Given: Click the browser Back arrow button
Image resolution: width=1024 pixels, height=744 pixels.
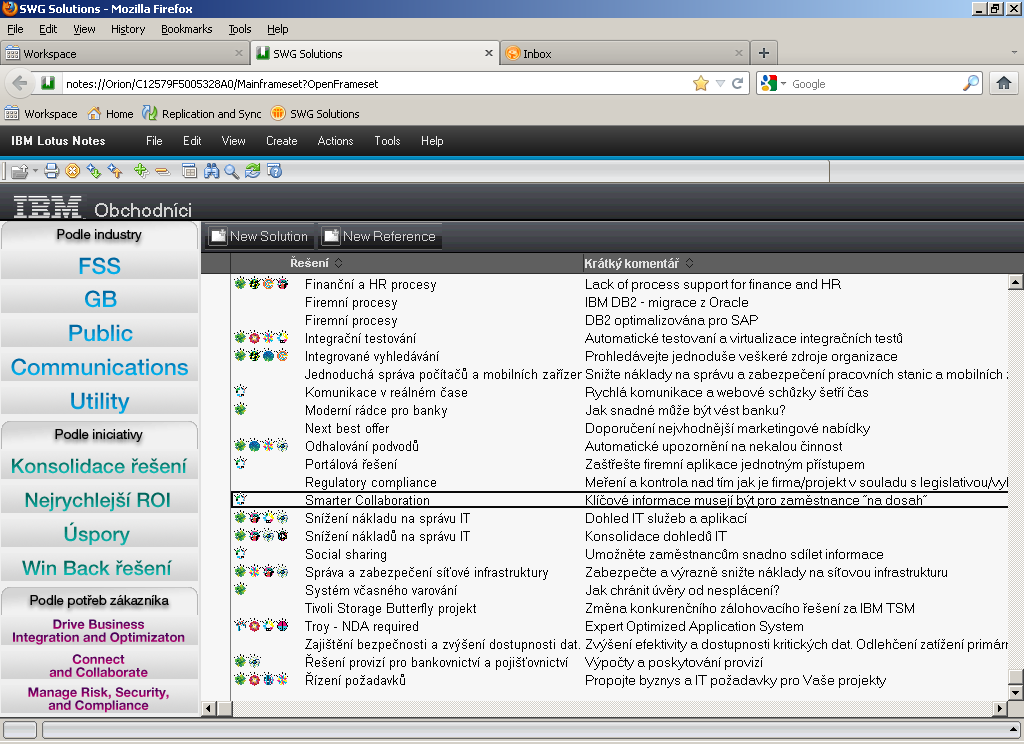Looking at the screenshot, I should tap(20, 84).
